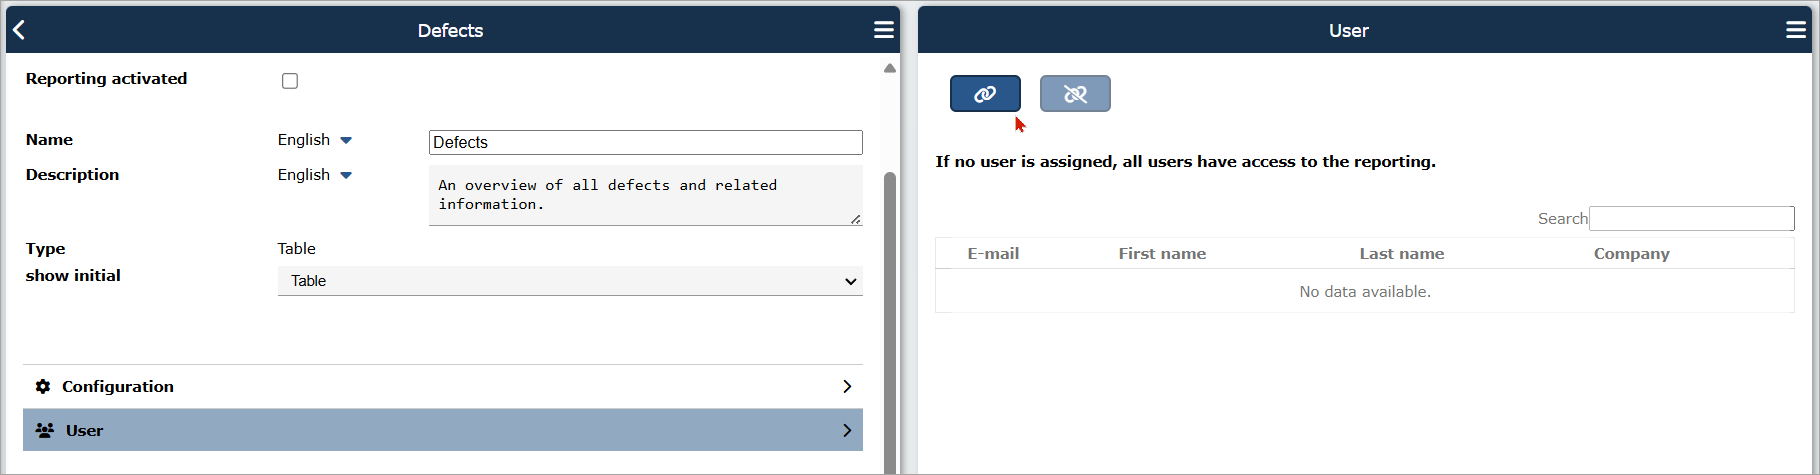Viewport: 1820px width, 475px height.
Task: Click the unlink user button
Action: pos(1075,94)
